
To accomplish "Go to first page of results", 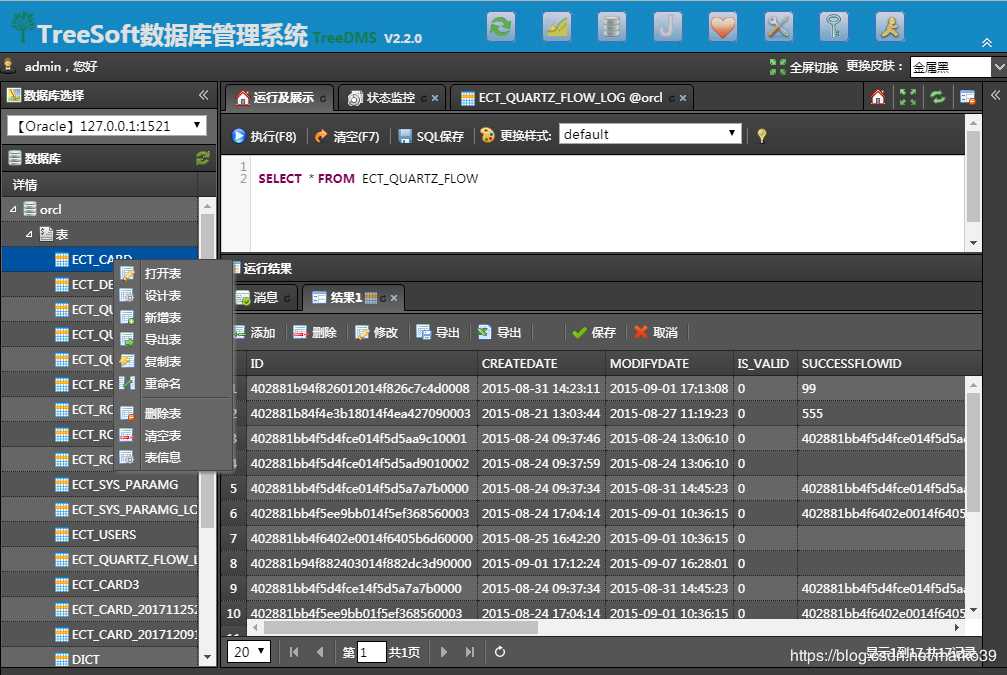I will click(x=294, y=652).
